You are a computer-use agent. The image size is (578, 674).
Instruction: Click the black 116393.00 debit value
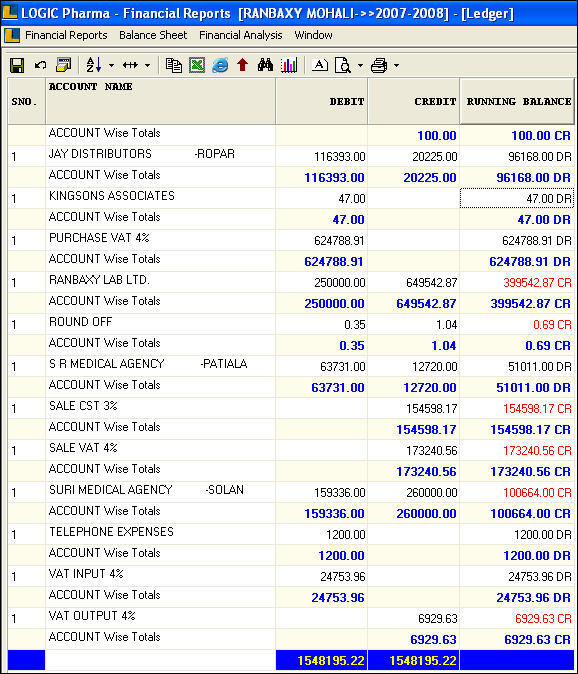339,157
